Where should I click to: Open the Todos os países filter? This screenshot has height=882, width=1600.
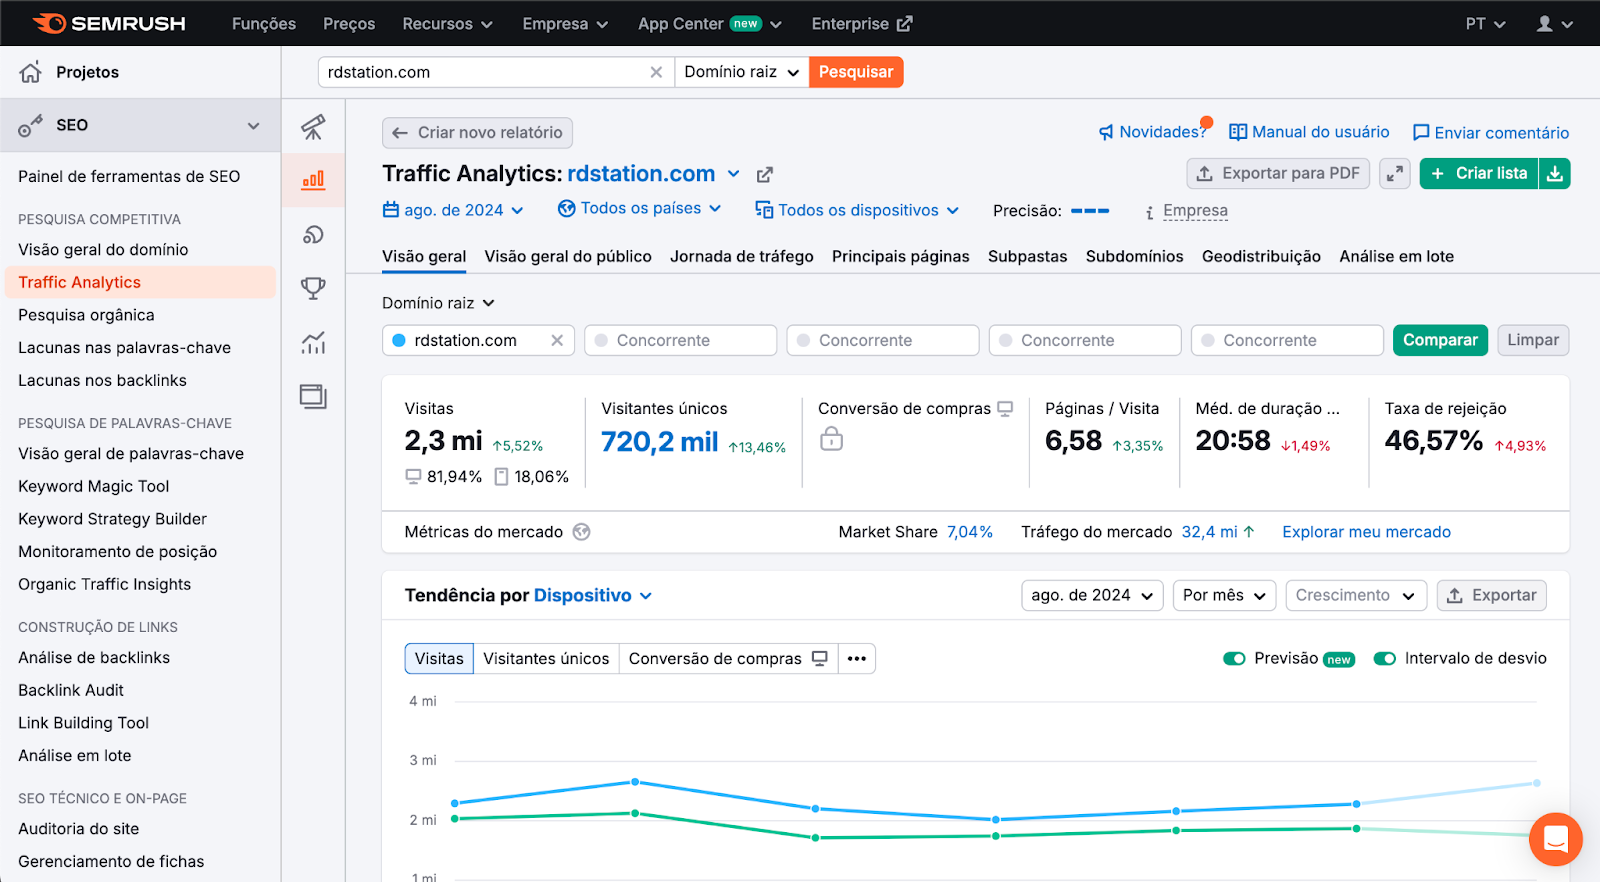tap(640, 209)
